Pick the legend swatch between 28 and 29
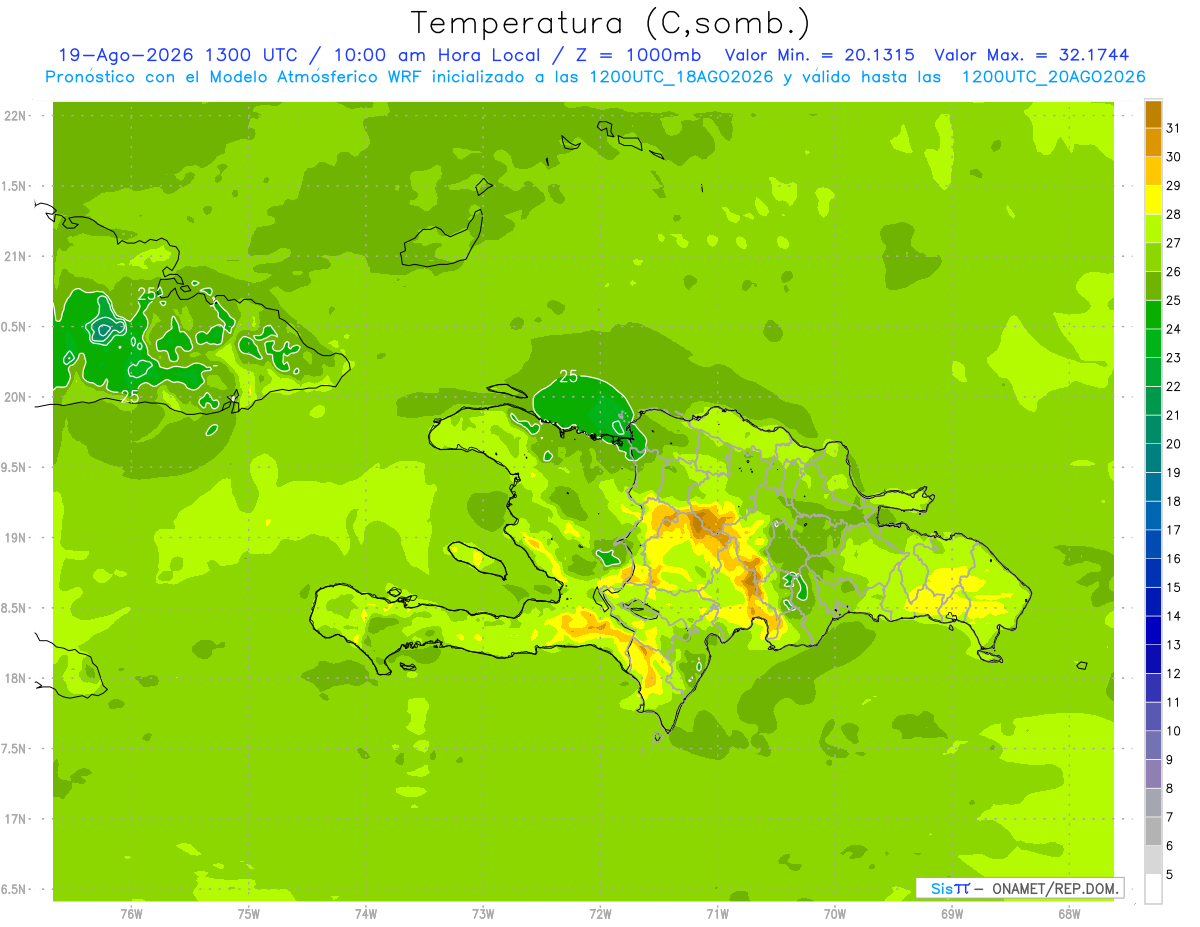Viewport: 1200px width, 927px height. pos(1153,200)
